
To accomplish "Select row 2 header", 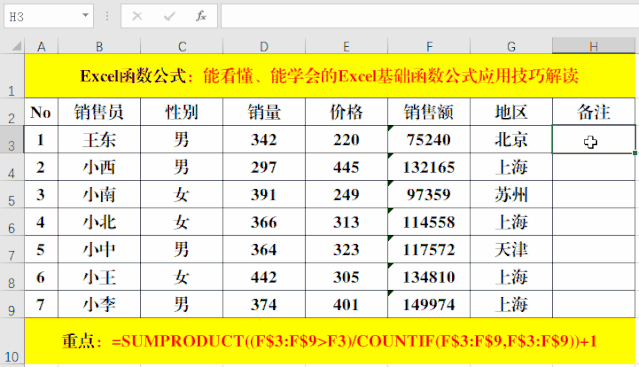I will tap(12, 112).
